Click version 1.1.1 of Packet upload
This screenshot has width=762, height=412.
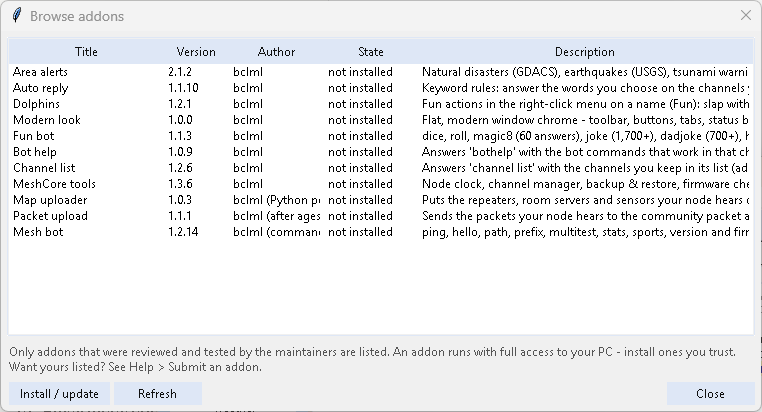click(x=179, y=216)
